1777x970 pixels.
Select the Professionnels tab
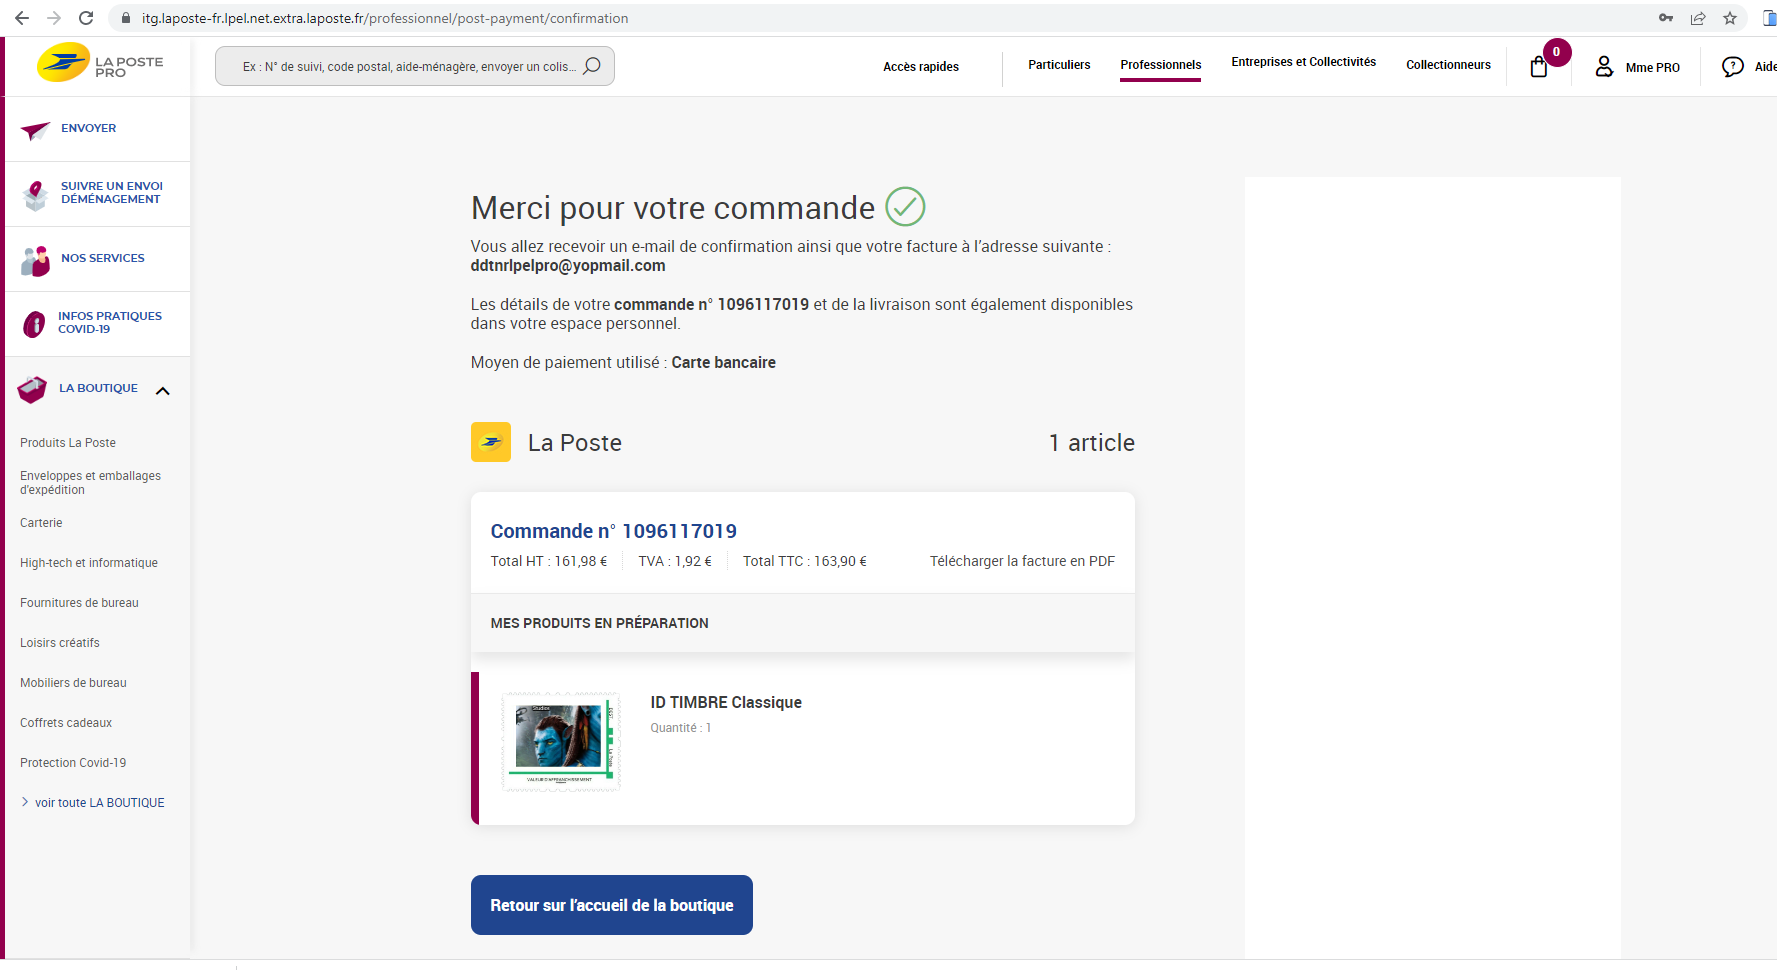pos(1160,65)
